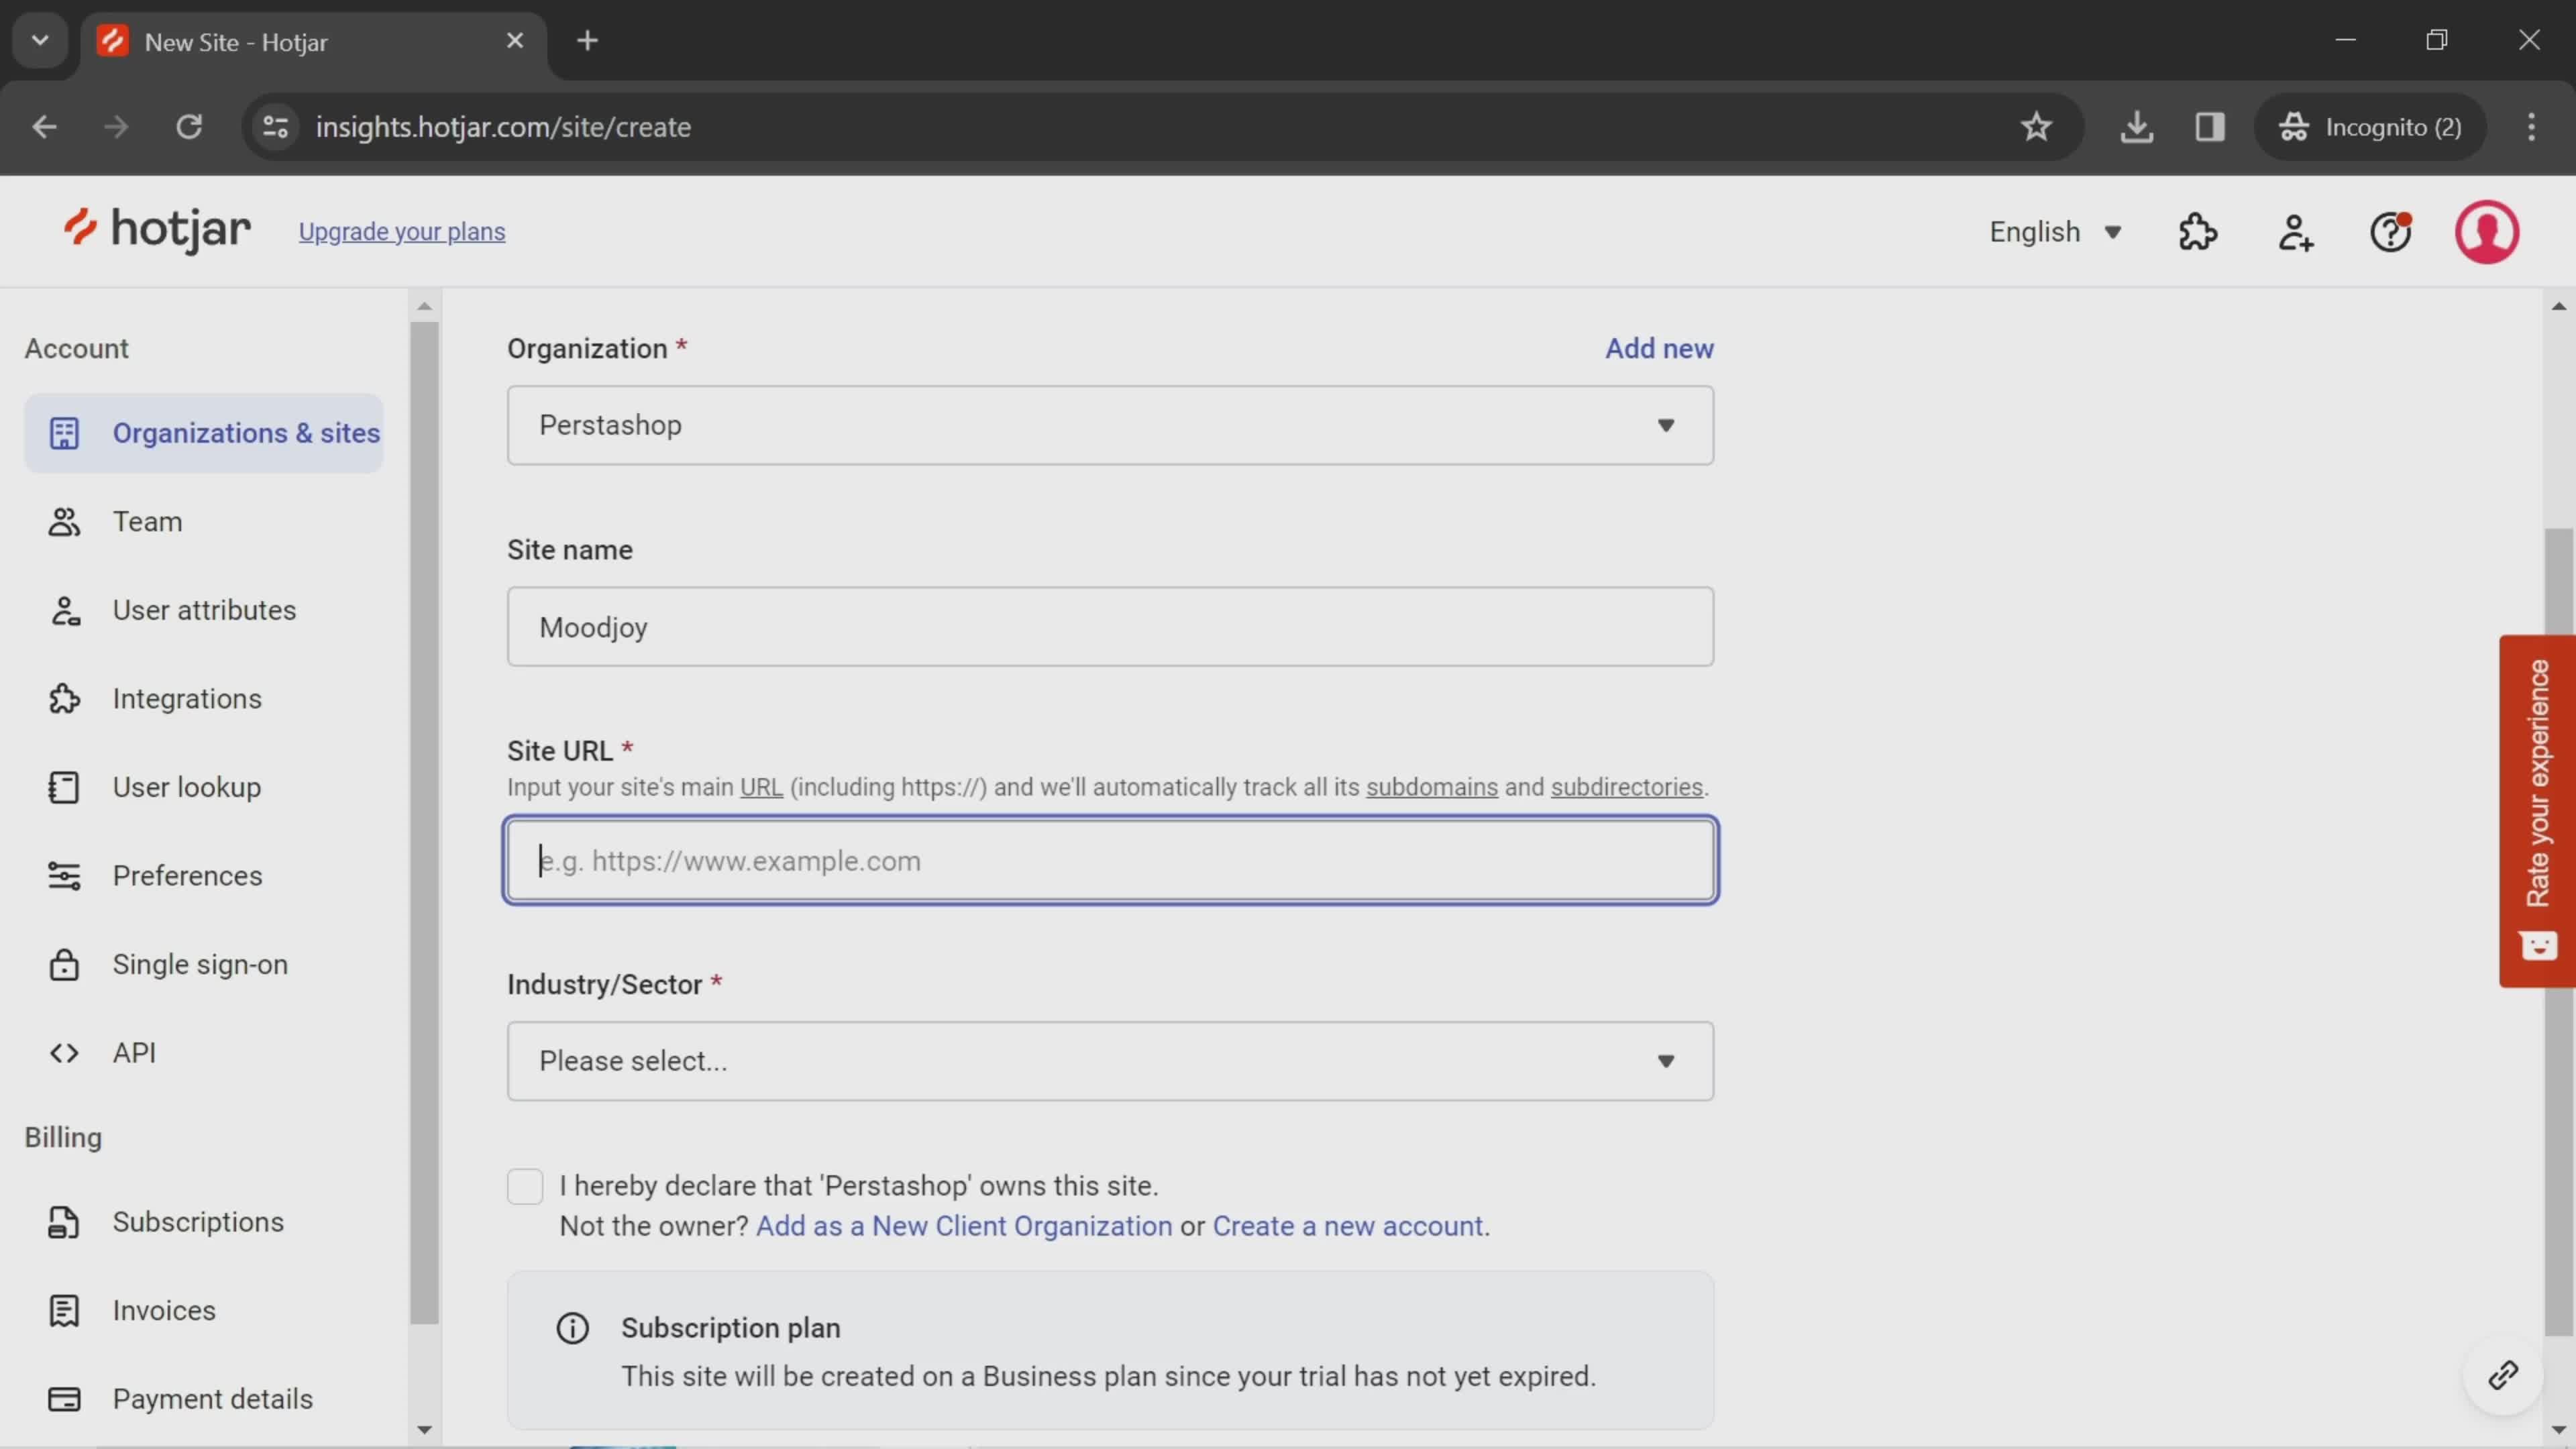Click the Site URL input field
Screen dimensions: 2576x1449
tap(1111, 860)
